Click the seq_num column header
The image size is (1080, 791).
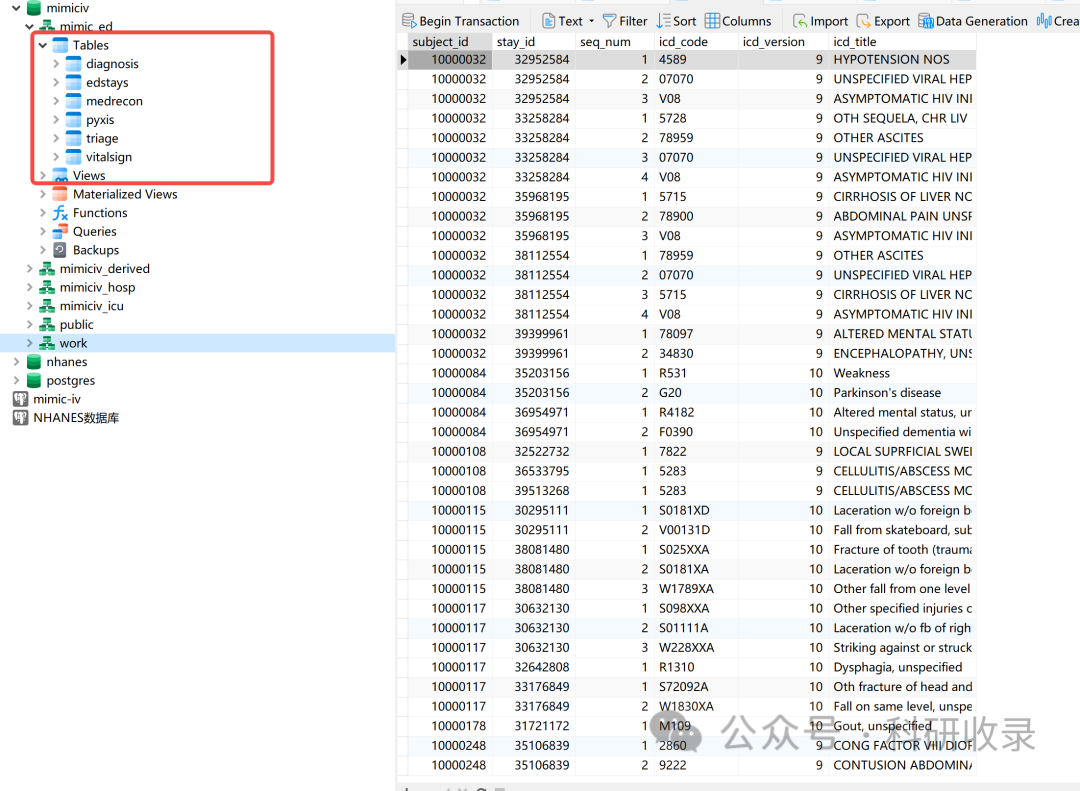614,41
